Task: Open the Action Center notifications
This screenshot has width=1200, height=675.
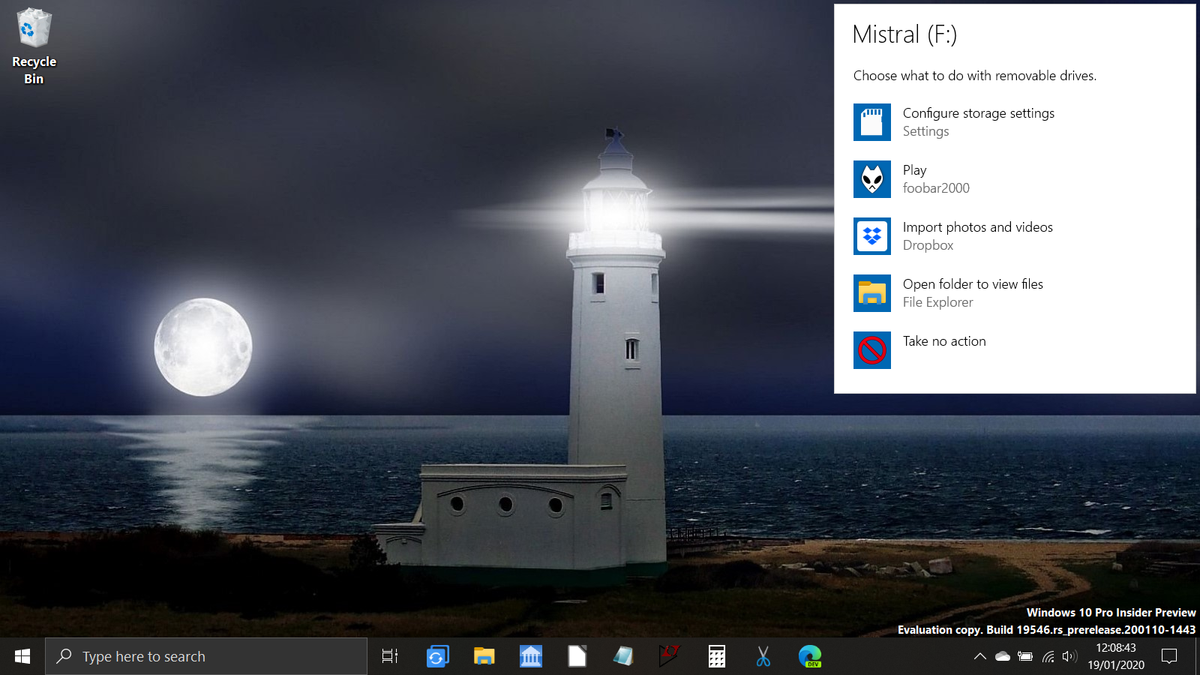Action: pyautogui.click(x=1168, y=656)
